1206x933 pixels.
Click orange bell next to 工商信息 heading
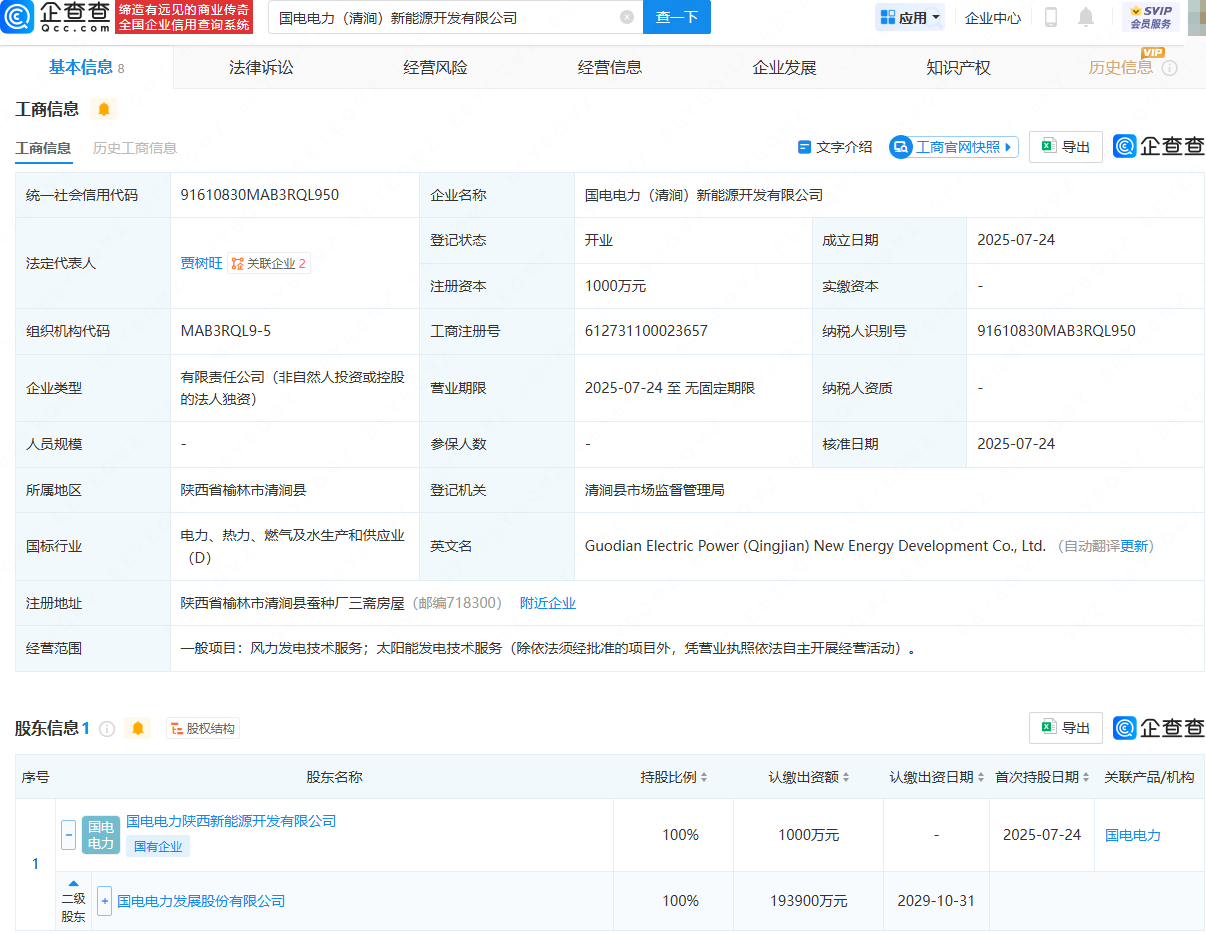click(x=104, y=109)
